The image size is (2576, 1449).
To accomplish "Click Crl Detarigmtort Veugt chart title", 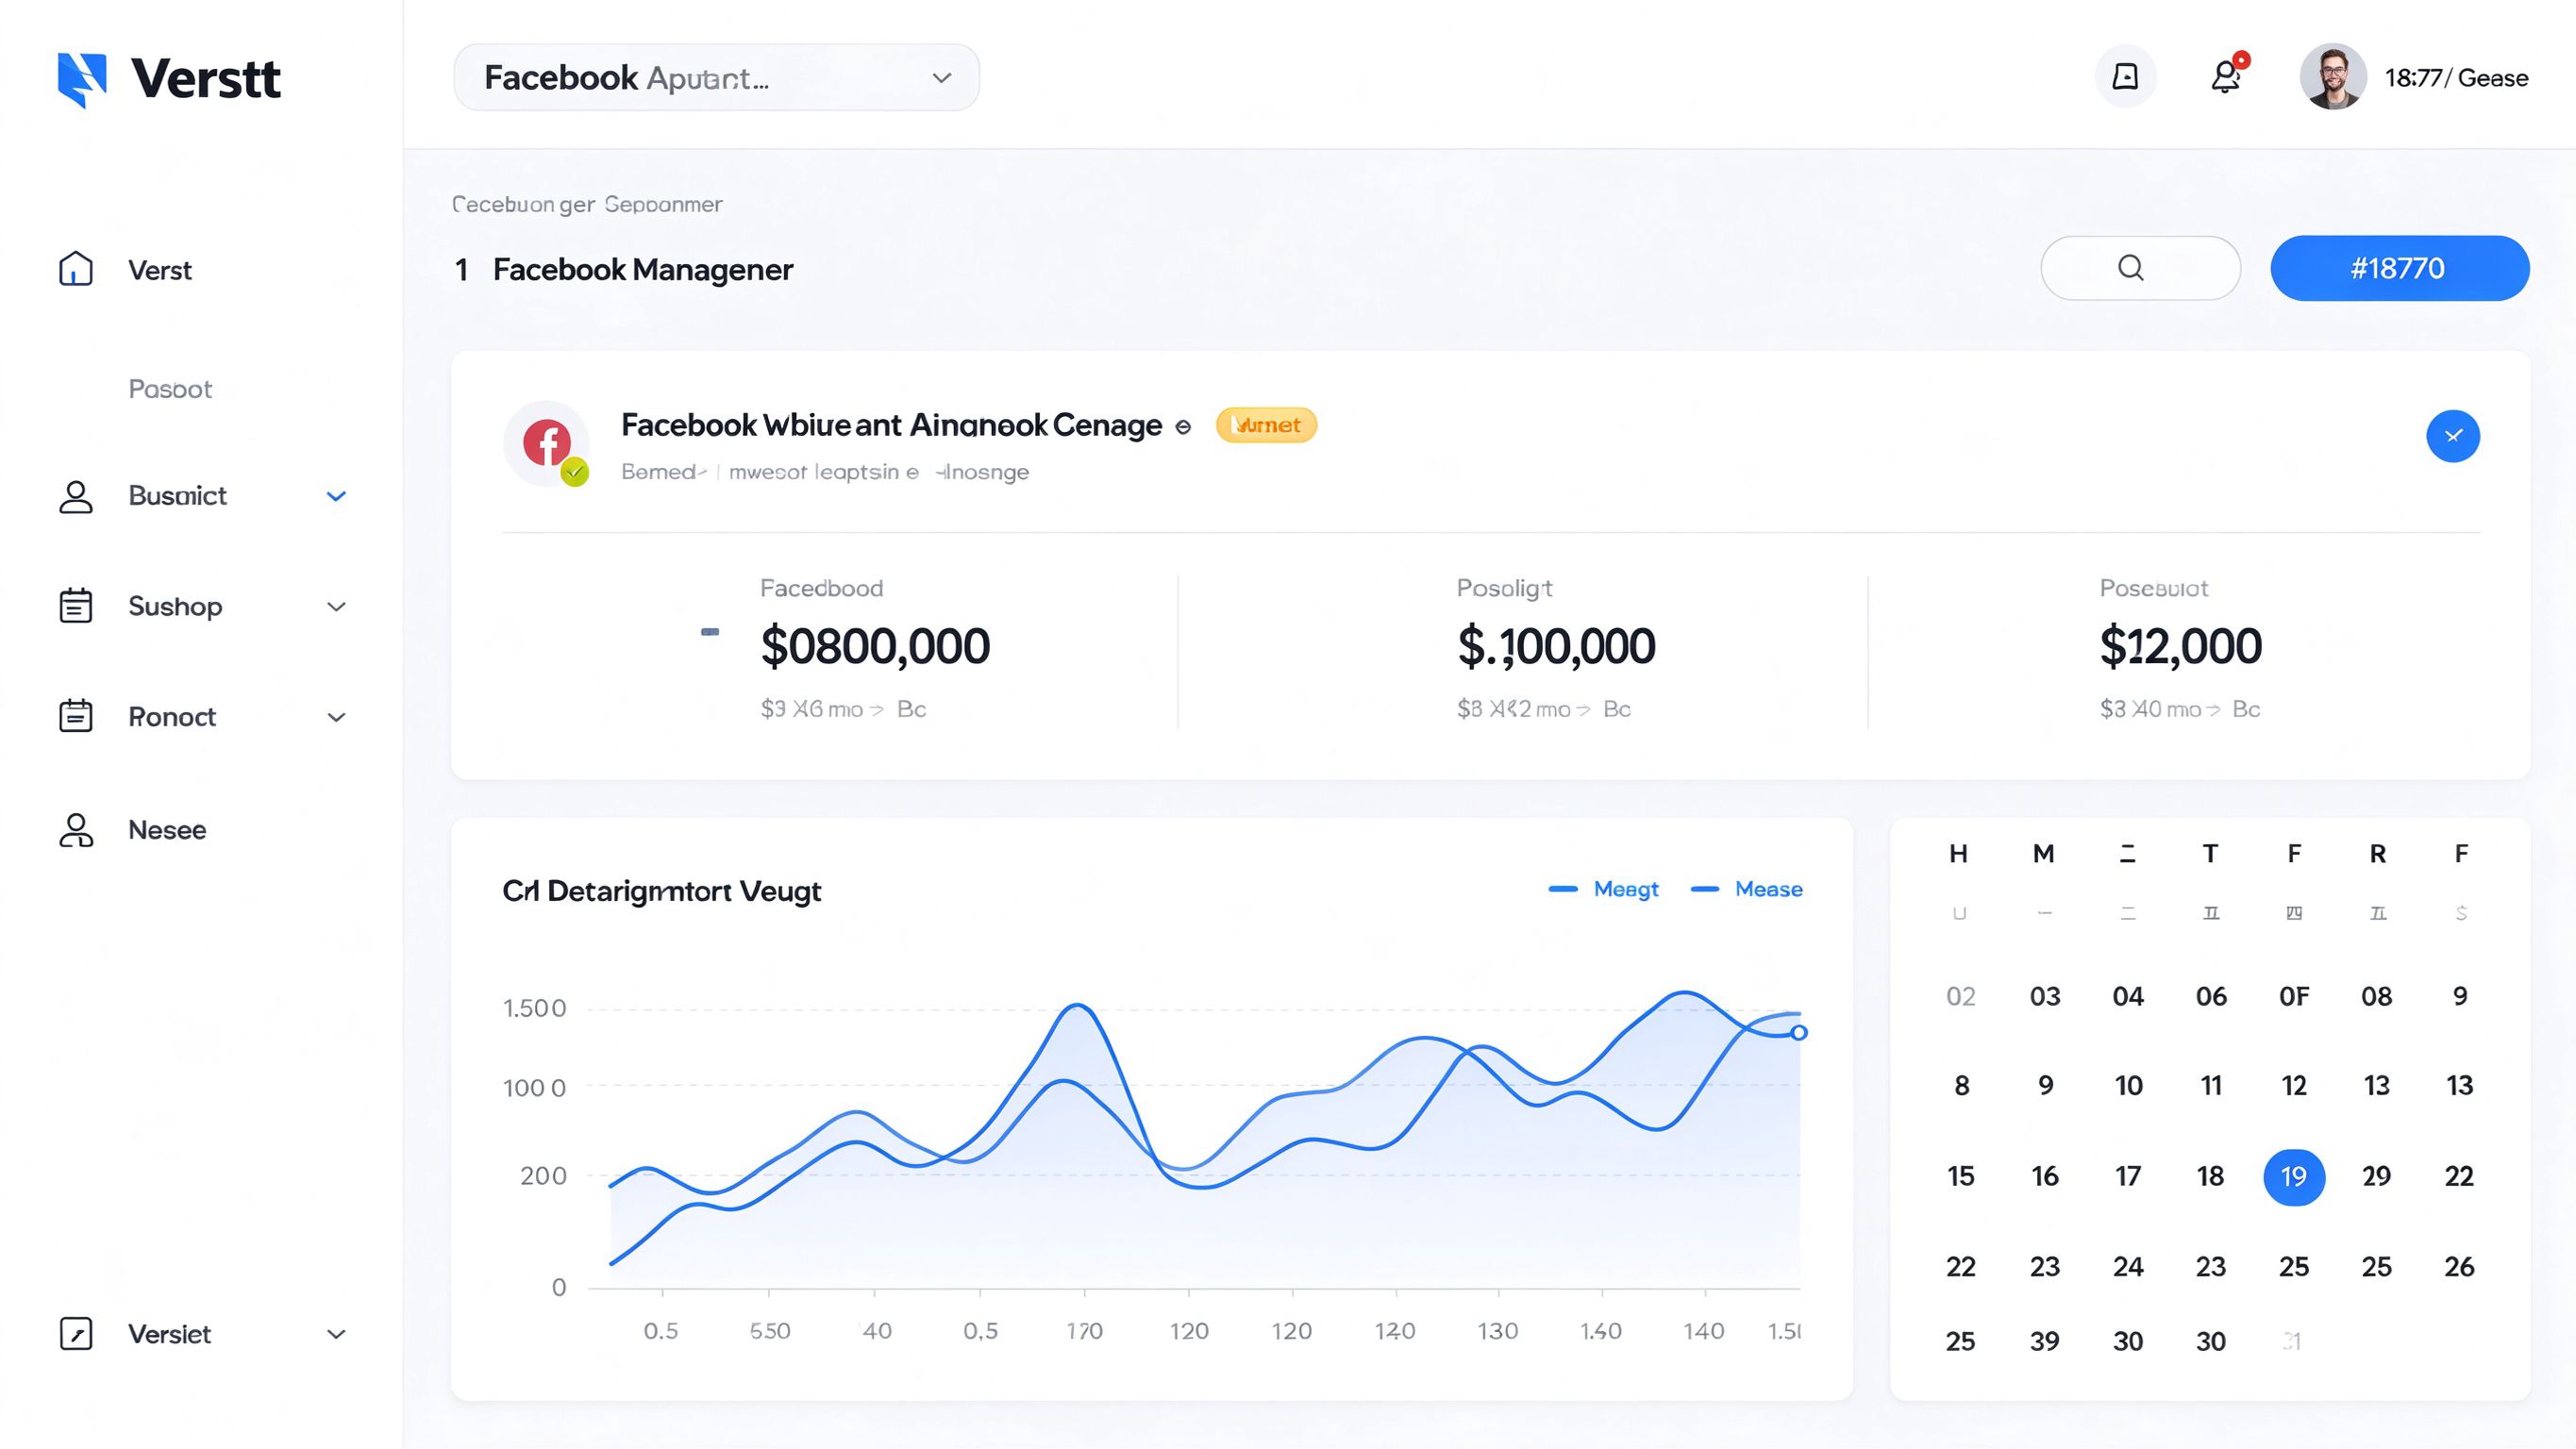I will click(x=661, y=891).
